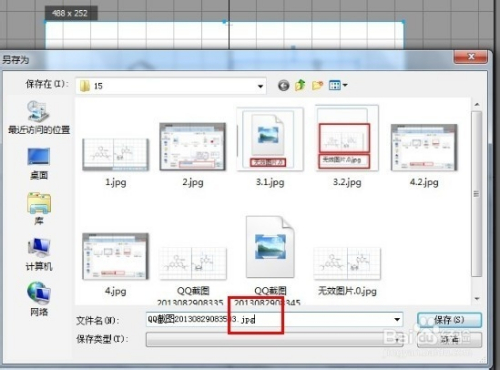Select QQ截图 file ending in 345

270,247
